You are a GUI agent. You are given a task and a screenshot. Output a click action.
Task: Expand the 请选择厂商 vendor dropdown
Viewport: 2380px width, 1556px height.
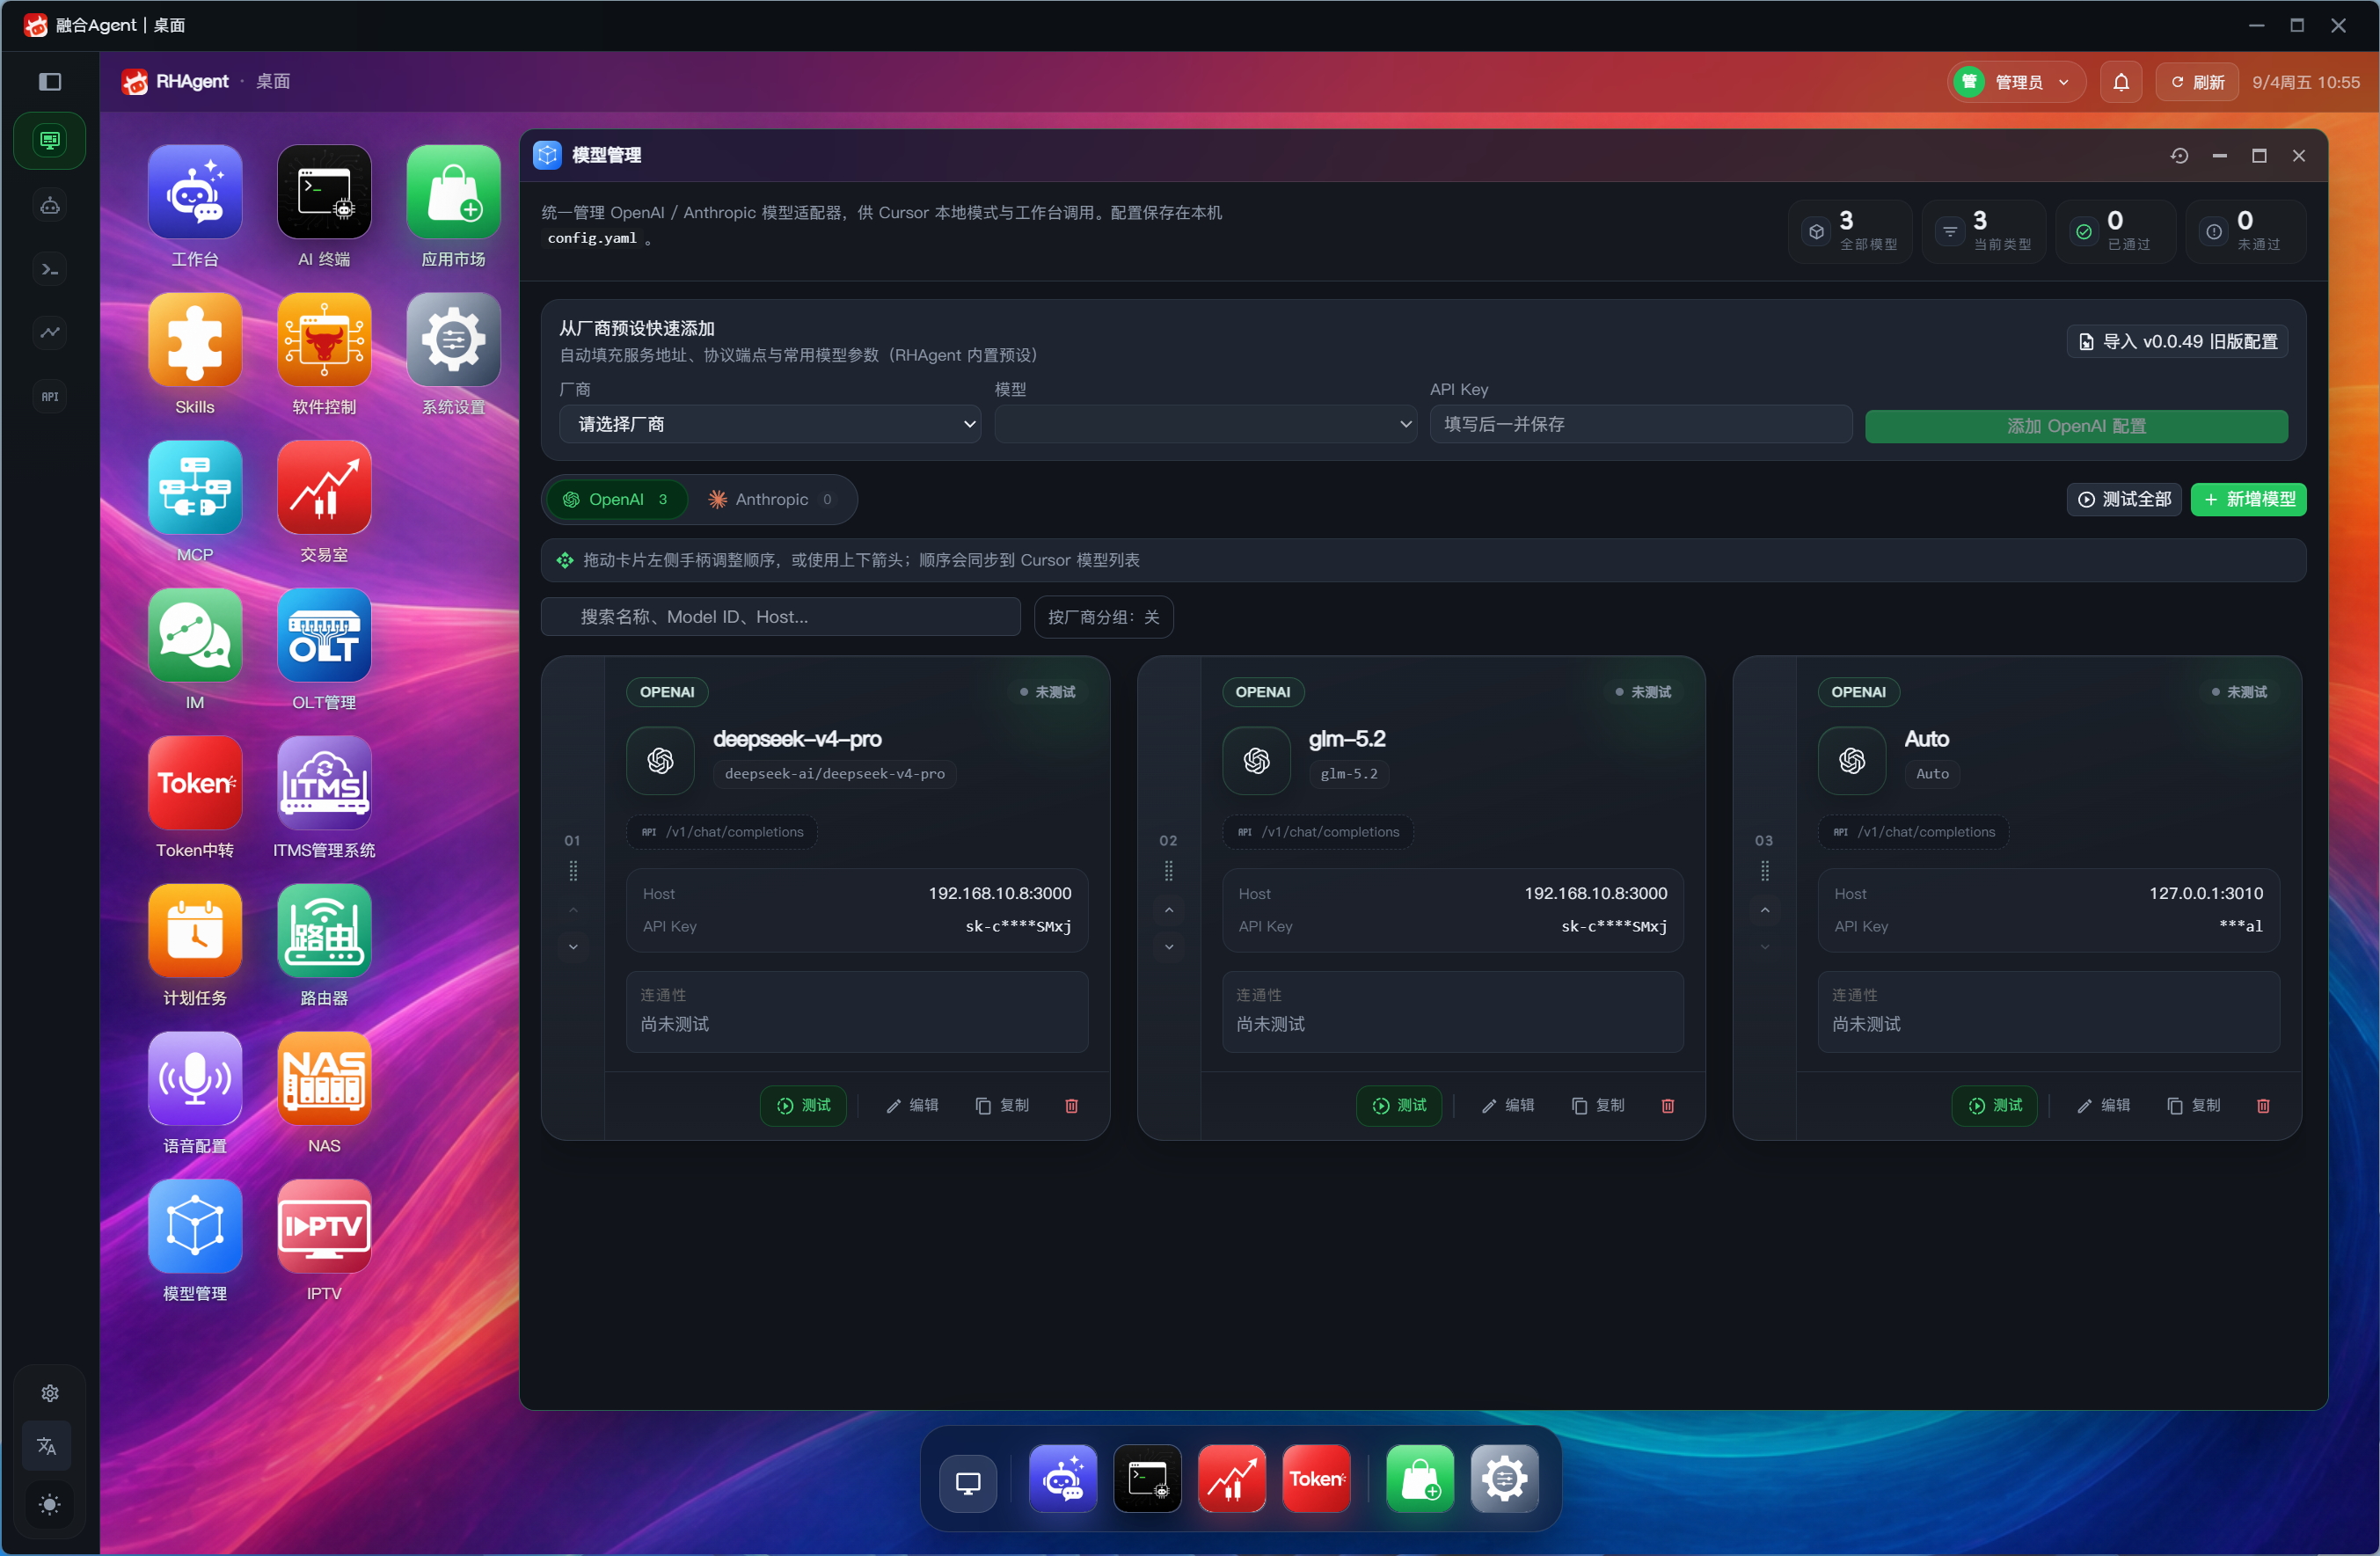(x=769, y=424)
